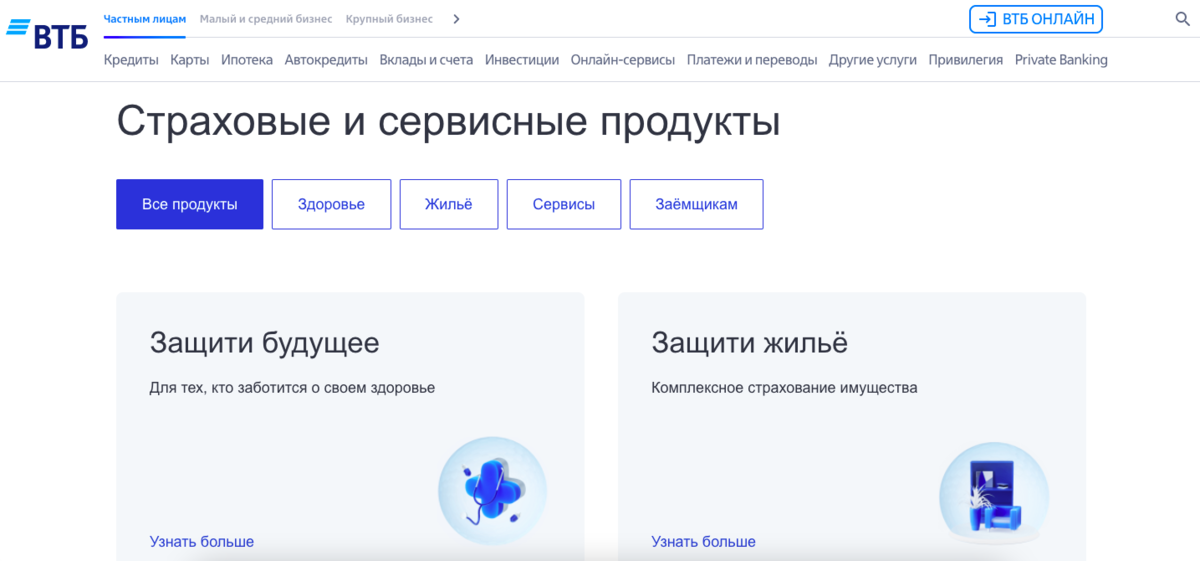Open the Вклады и счета menu
The image size is (1200, 561).
click(x=426, y=60)
